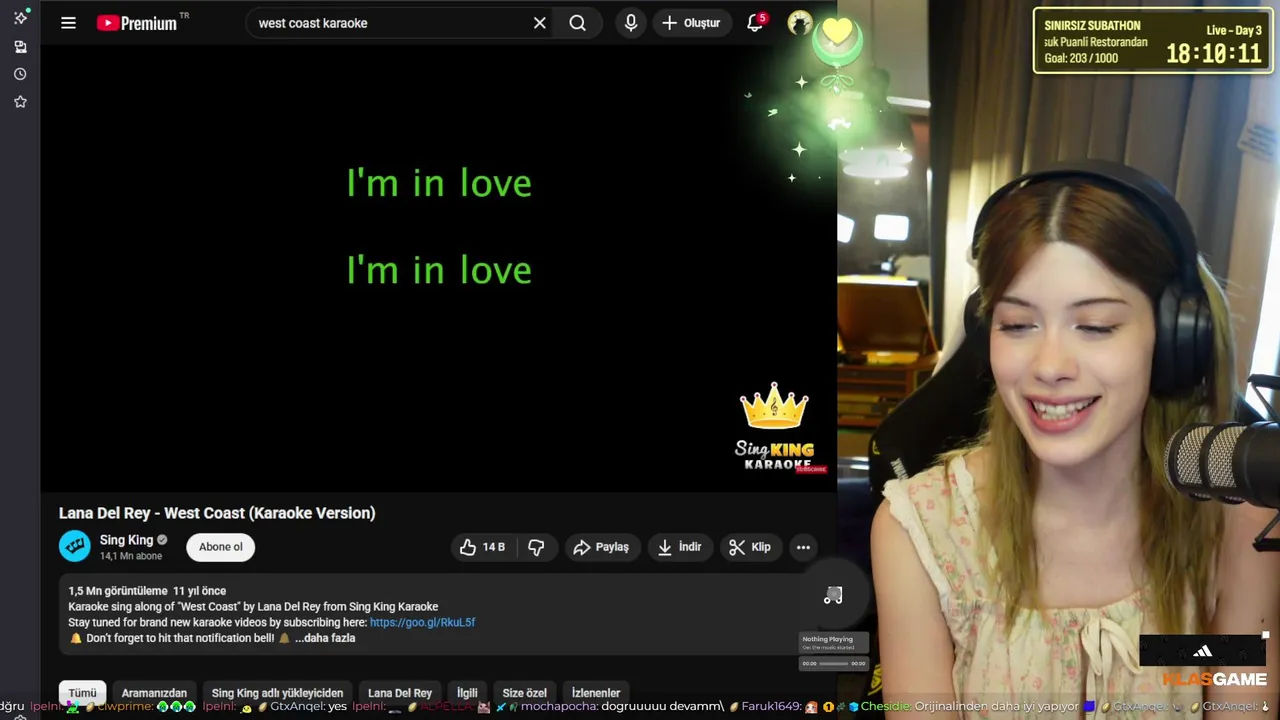Click the 'SINIRSIZ SUBATHON' overlay title
1280x720 pixels.
click(1092, 26)
